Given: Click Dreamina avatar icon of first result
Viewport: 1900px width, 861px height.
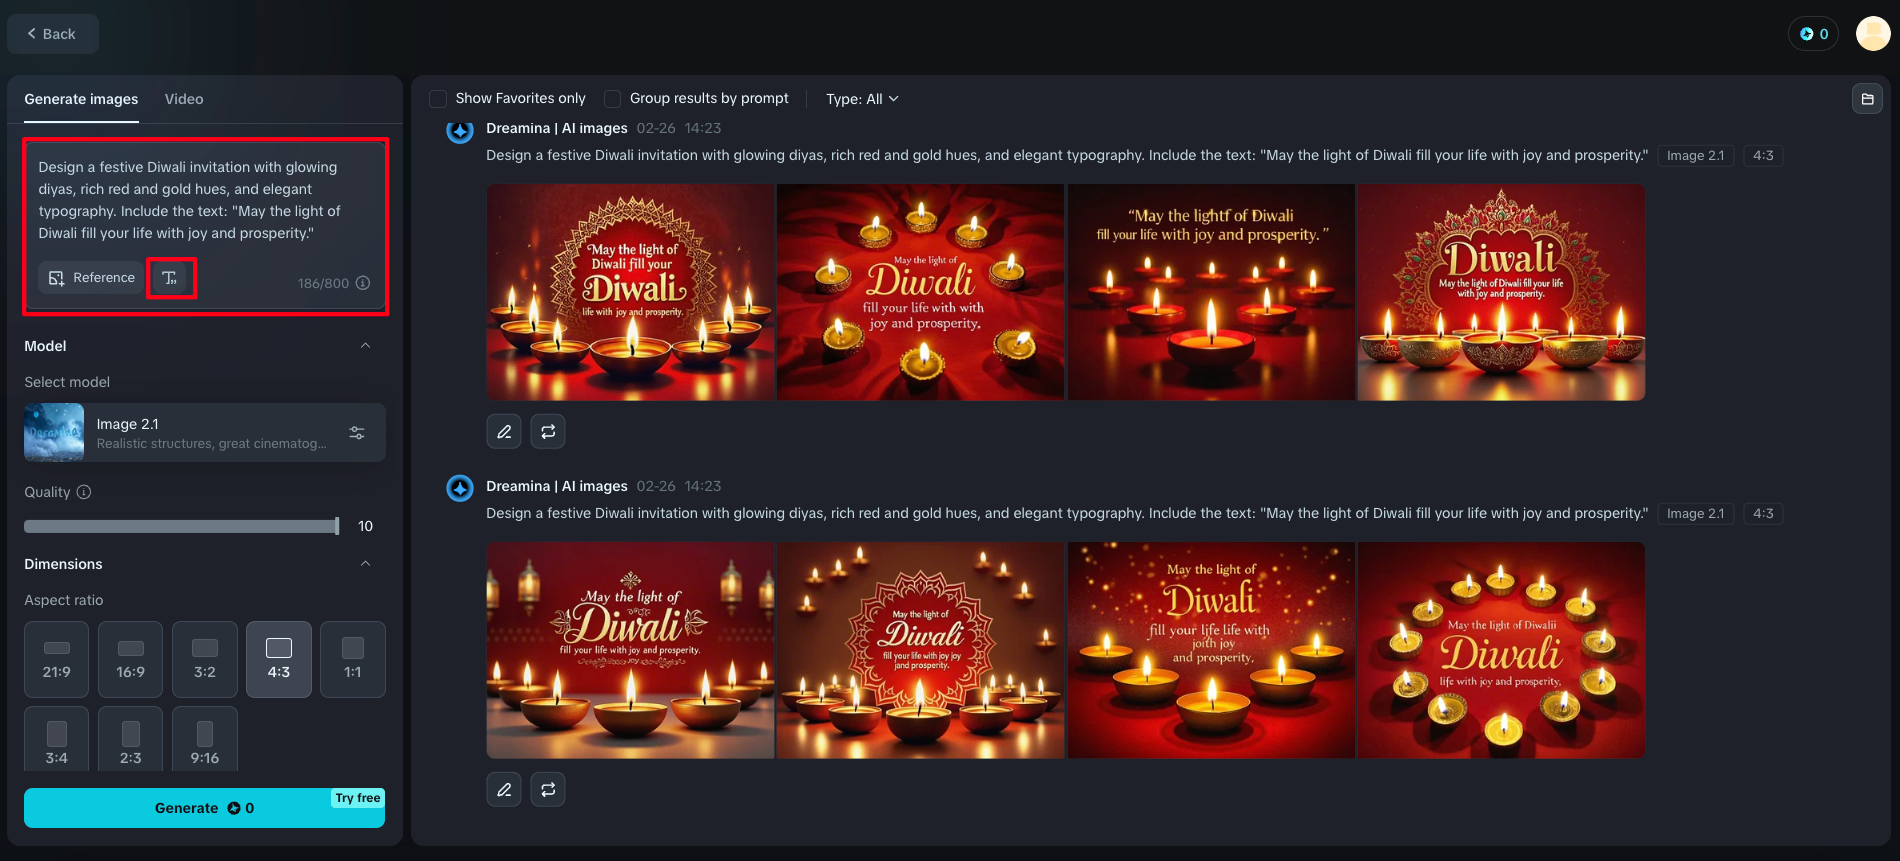Looking at the screenshot, I should pos(460,130).
